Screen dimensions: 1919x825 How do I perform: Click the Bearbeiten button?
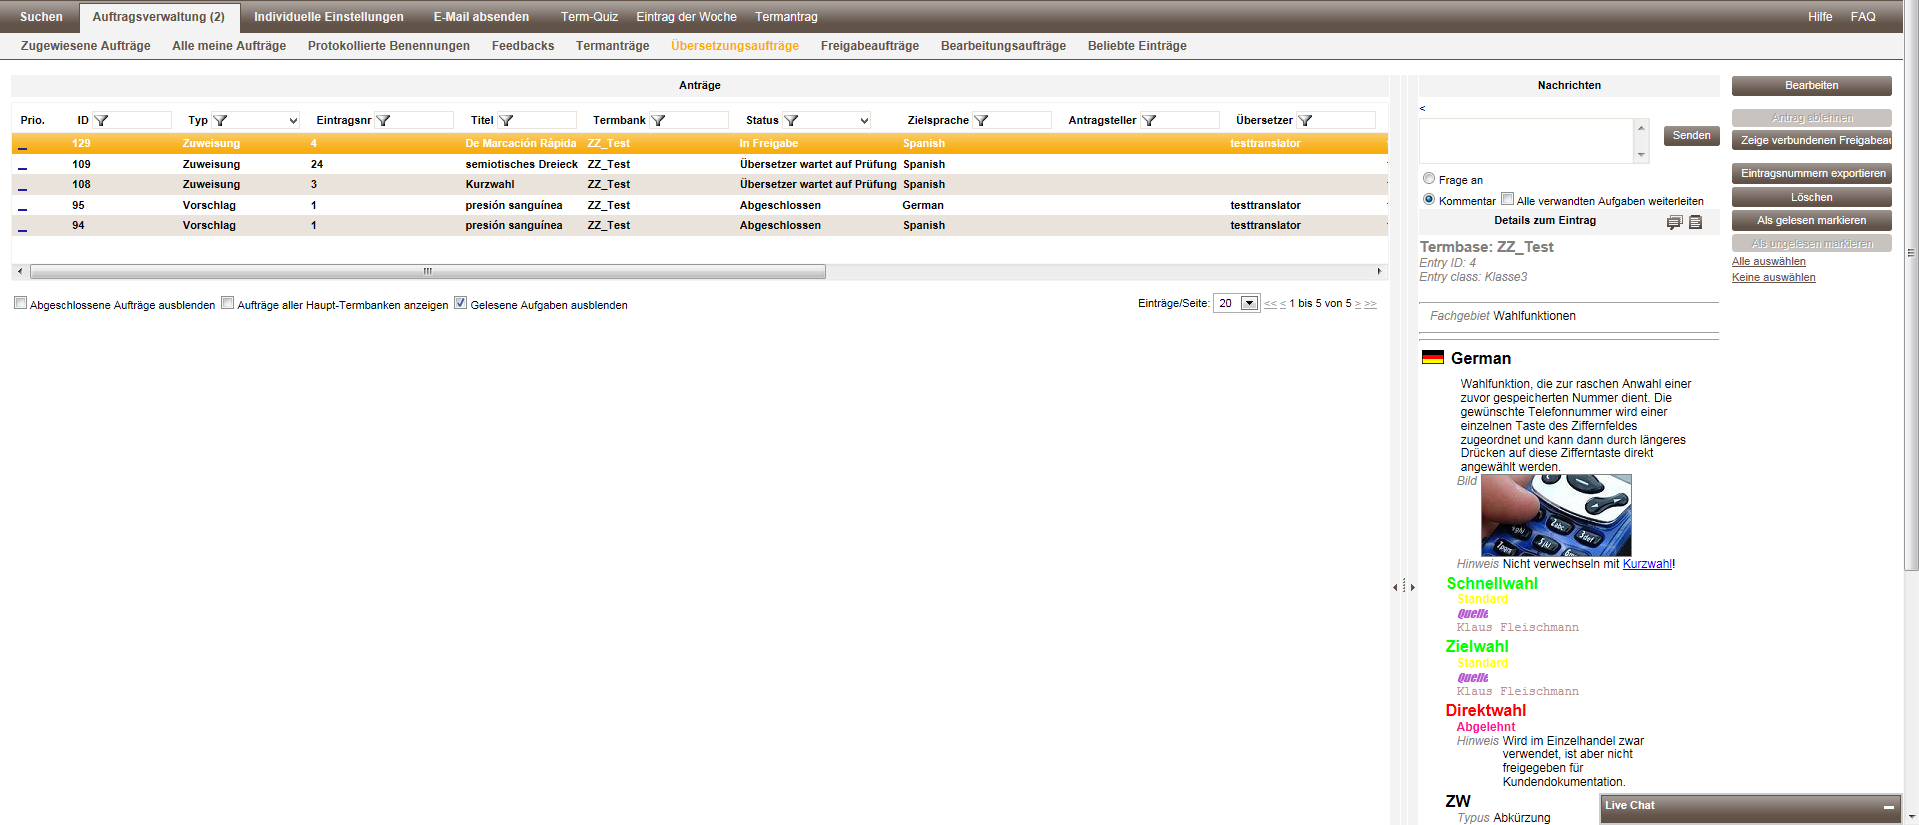[1812, 86]
